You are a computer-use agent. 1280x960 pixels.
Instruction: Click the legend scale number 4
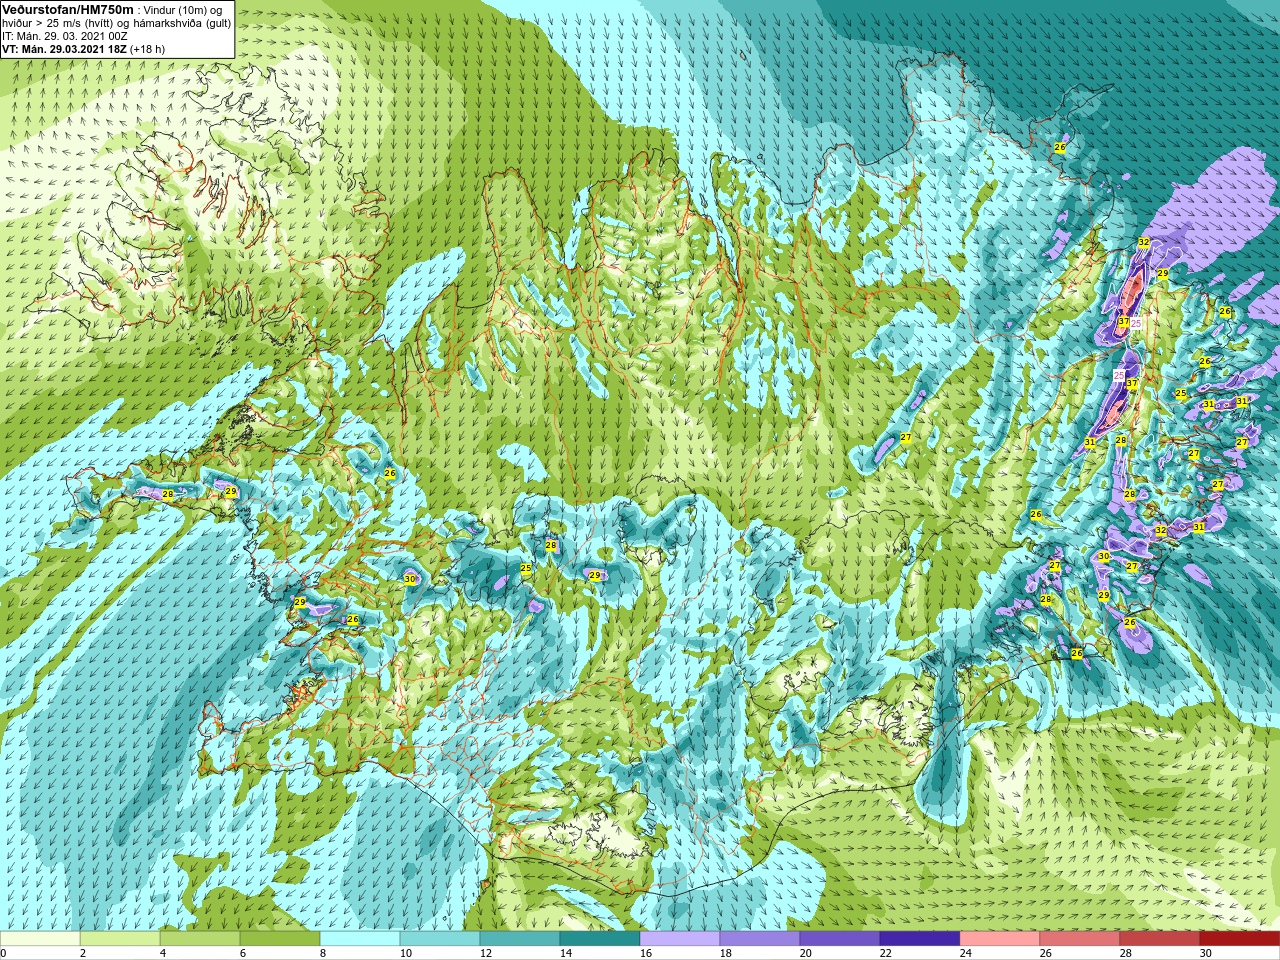163,953
